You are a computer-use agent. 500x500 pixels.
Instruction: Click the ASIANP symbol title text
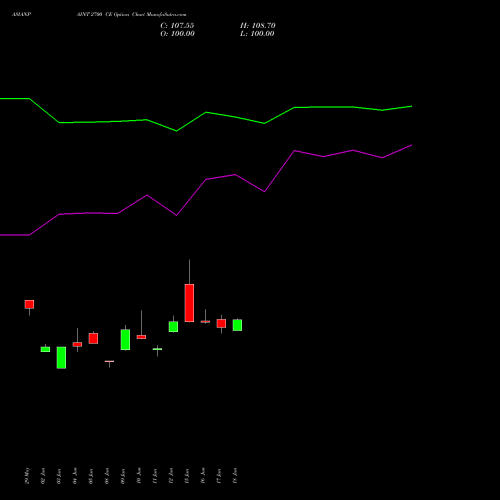pos(21,15)
